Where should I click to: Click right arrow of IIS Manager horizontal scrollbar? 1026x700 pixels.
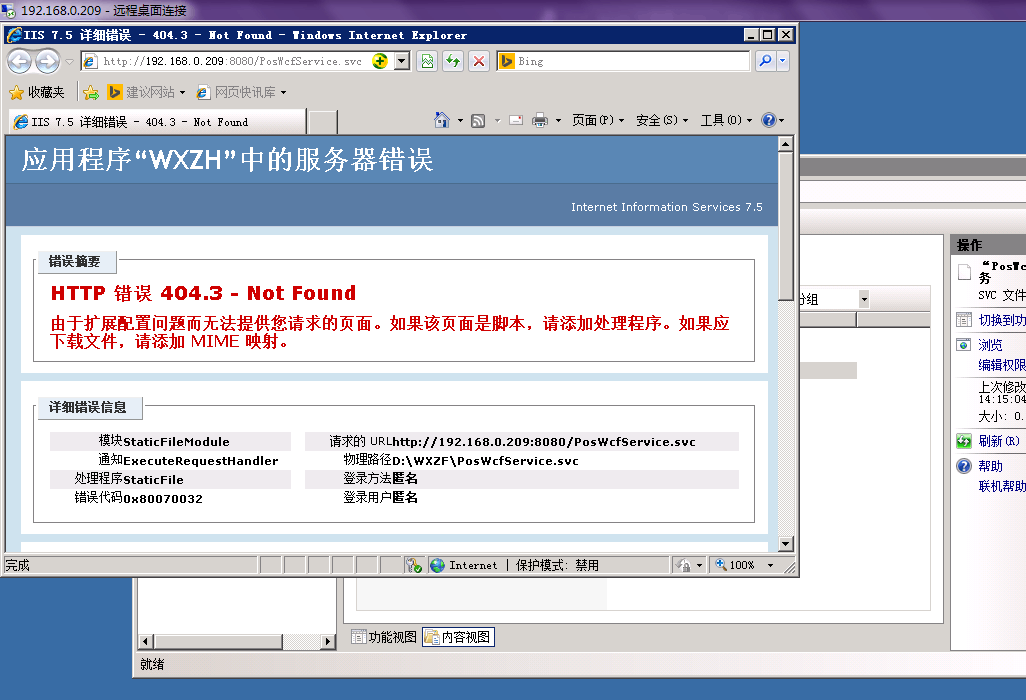[x=328, y=642]
